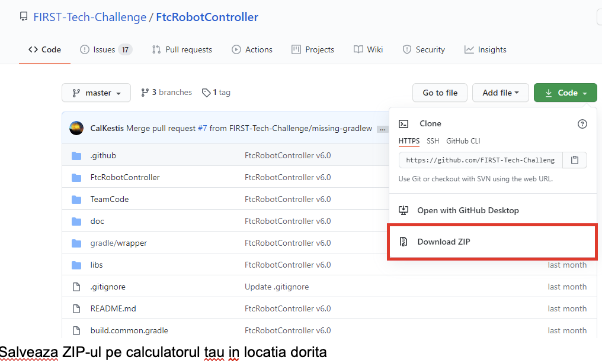Image resolution: width=603 pixels, height=364 pixels.
Task: Open the .gitignore file
Action: (108, 287)
